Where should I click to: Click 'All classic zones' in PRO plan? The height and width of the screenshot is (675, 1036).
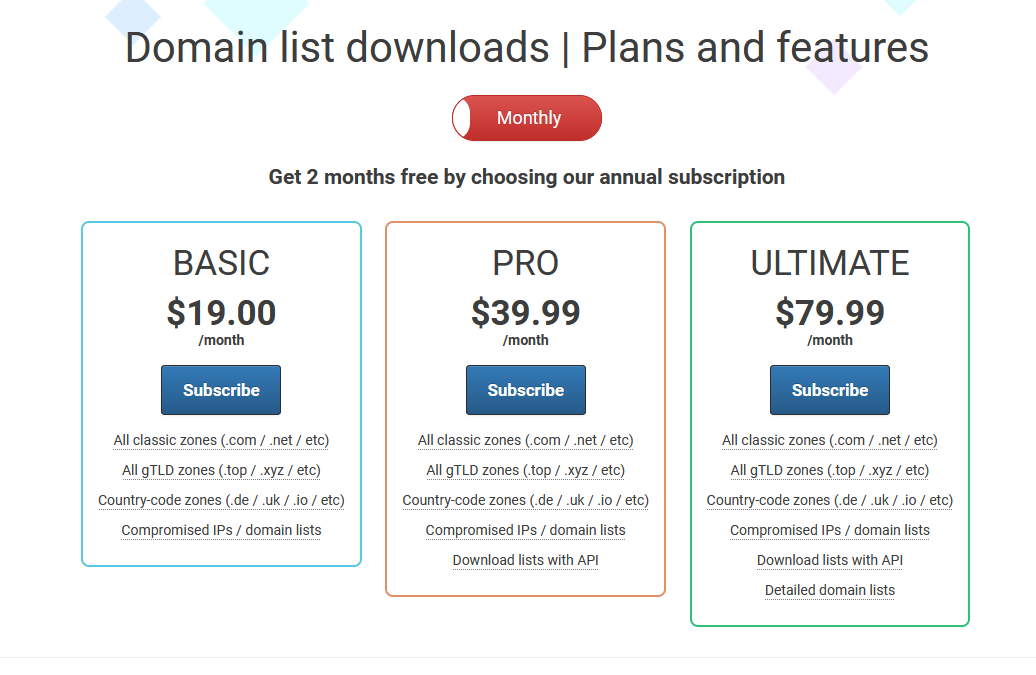[x=525, y=440]
